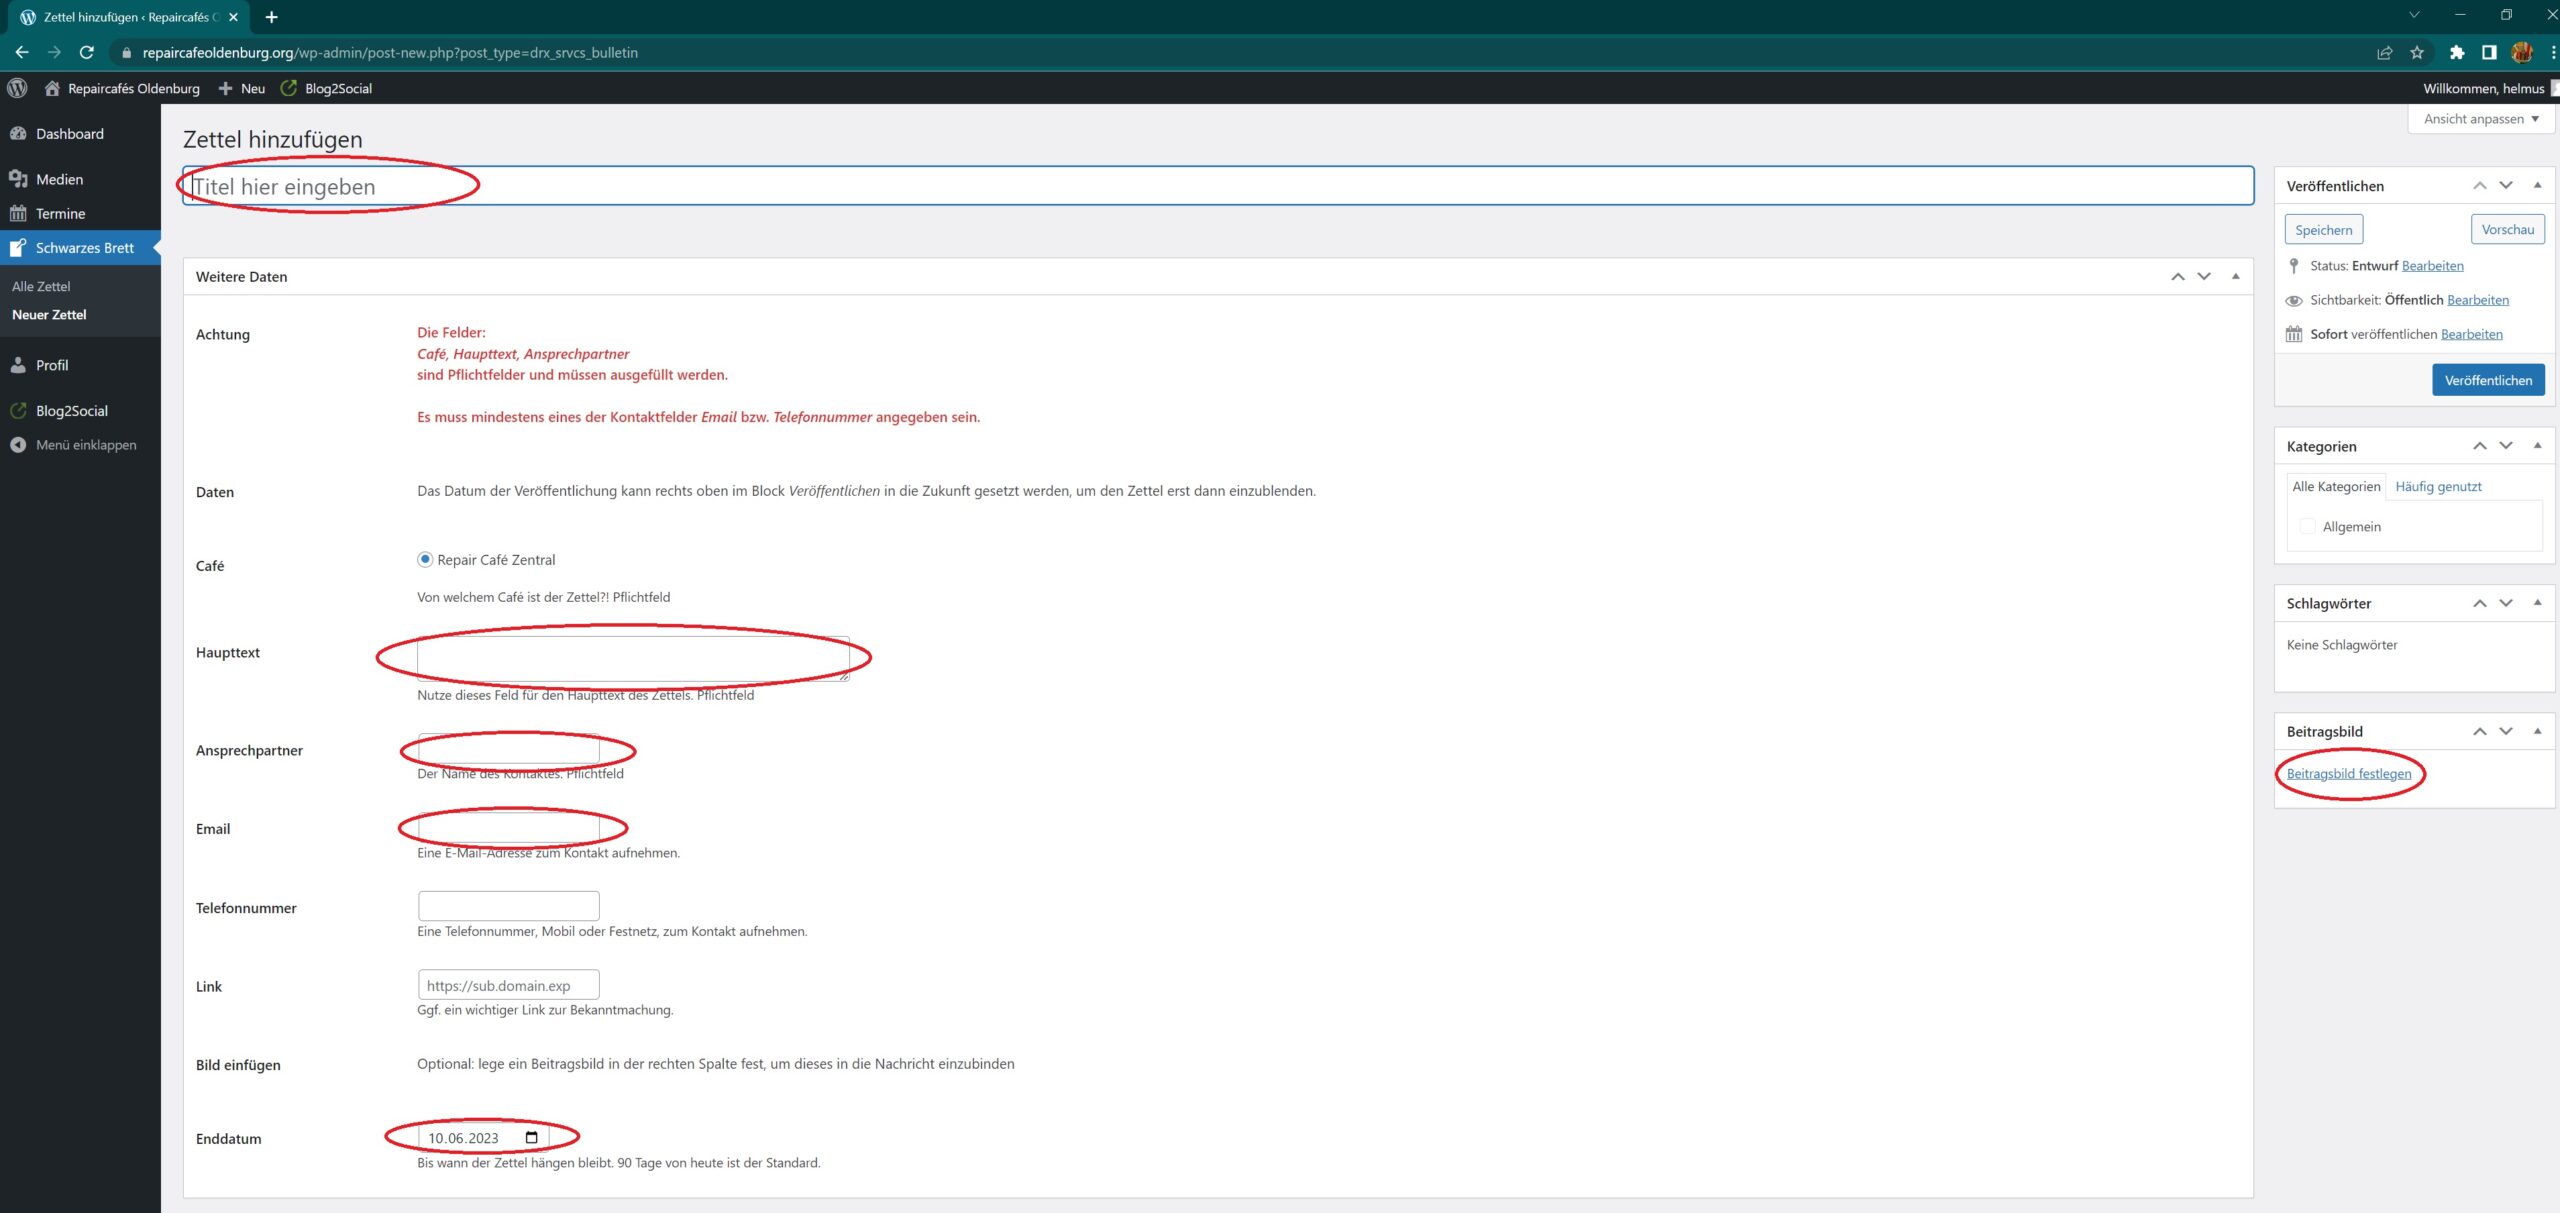Select the Repair Café Zentral radio button

425,560
